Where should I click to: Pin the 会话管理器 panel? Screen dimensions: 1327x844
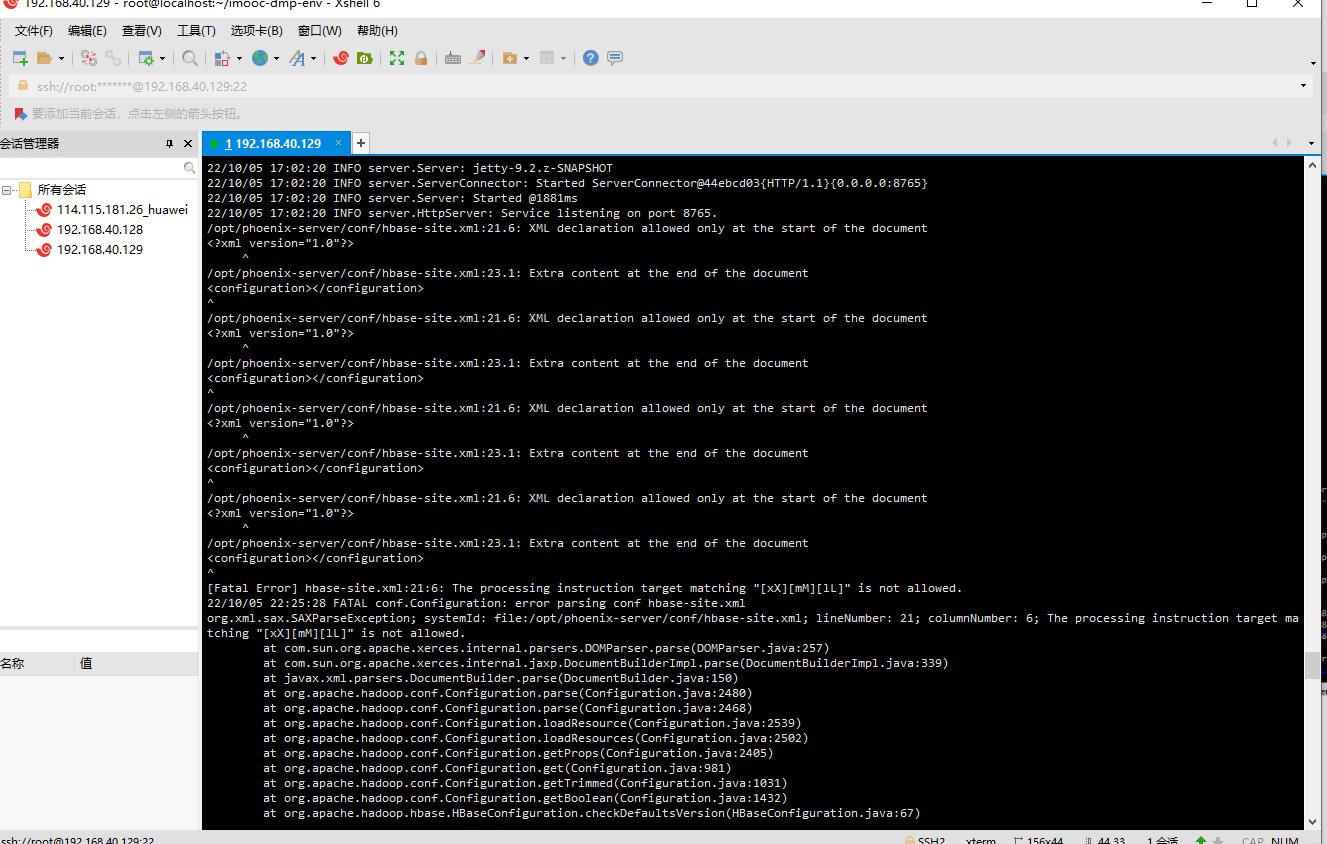(x=169, y=144)
